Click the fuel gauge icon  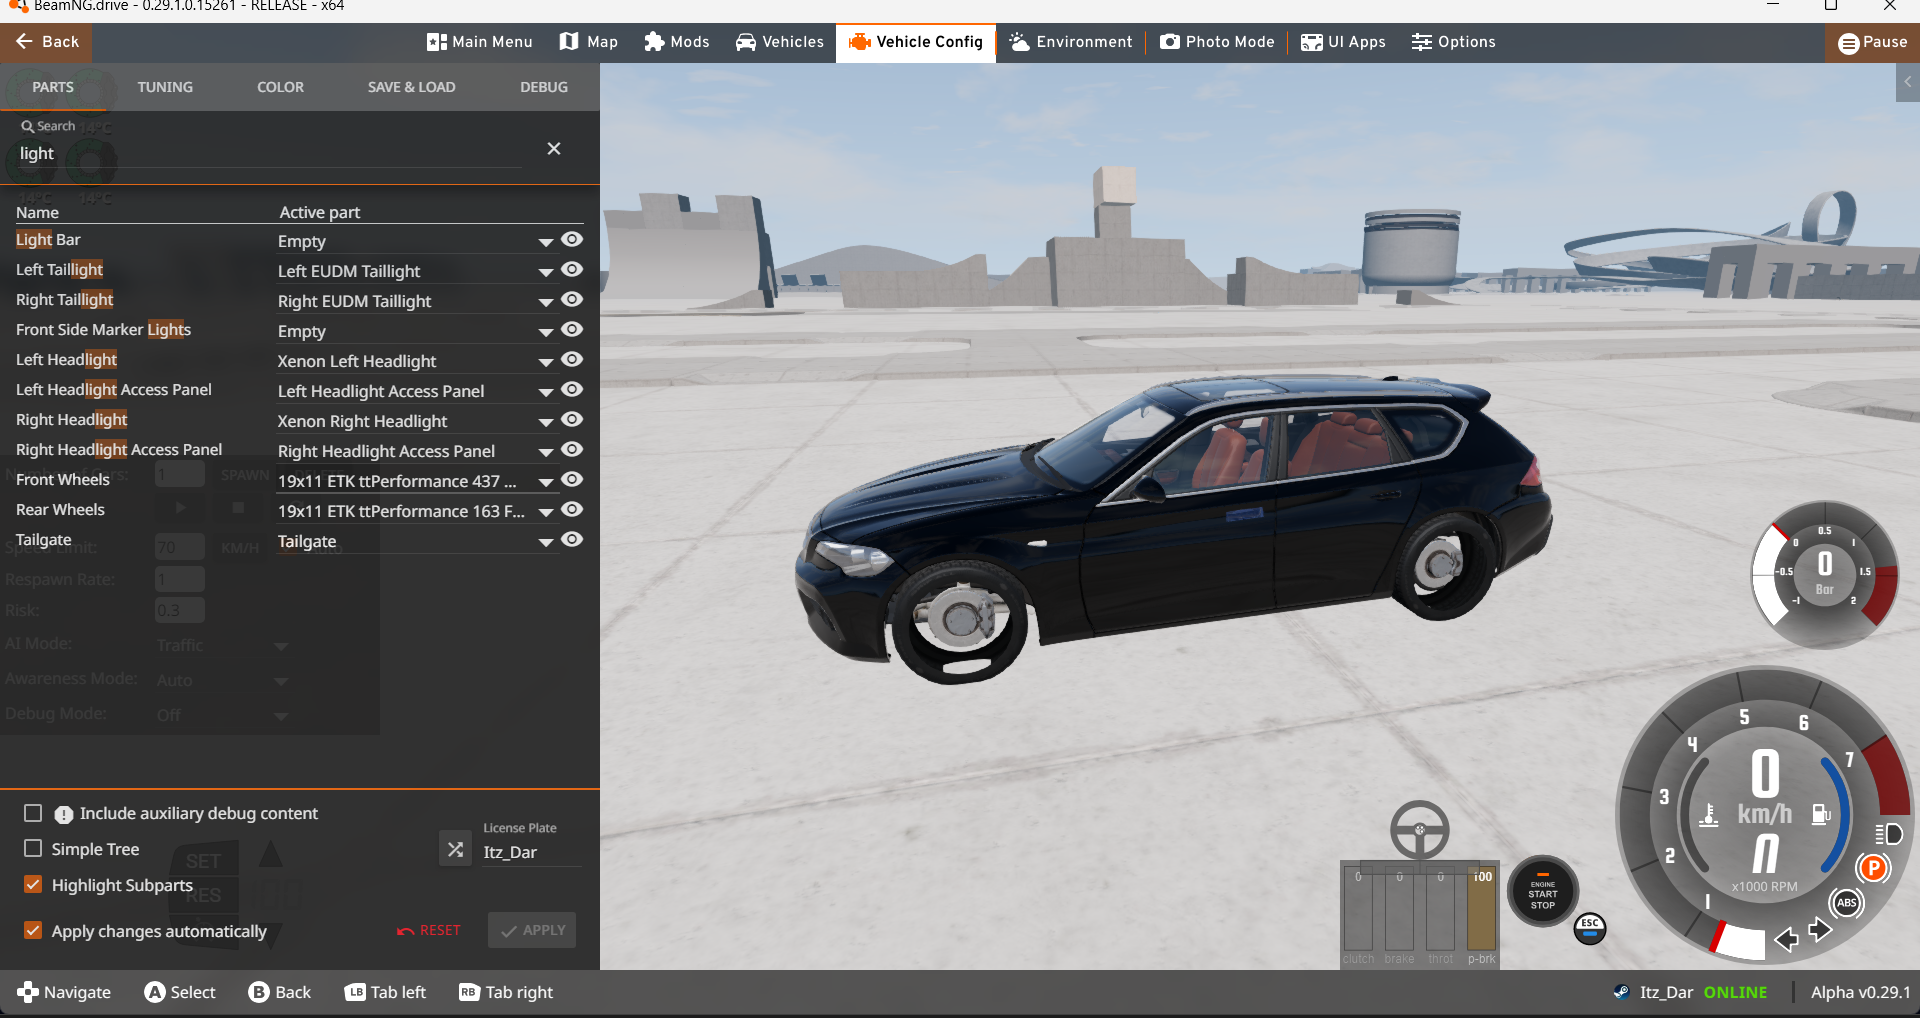pyautogui.click(x=1821, y=814)
